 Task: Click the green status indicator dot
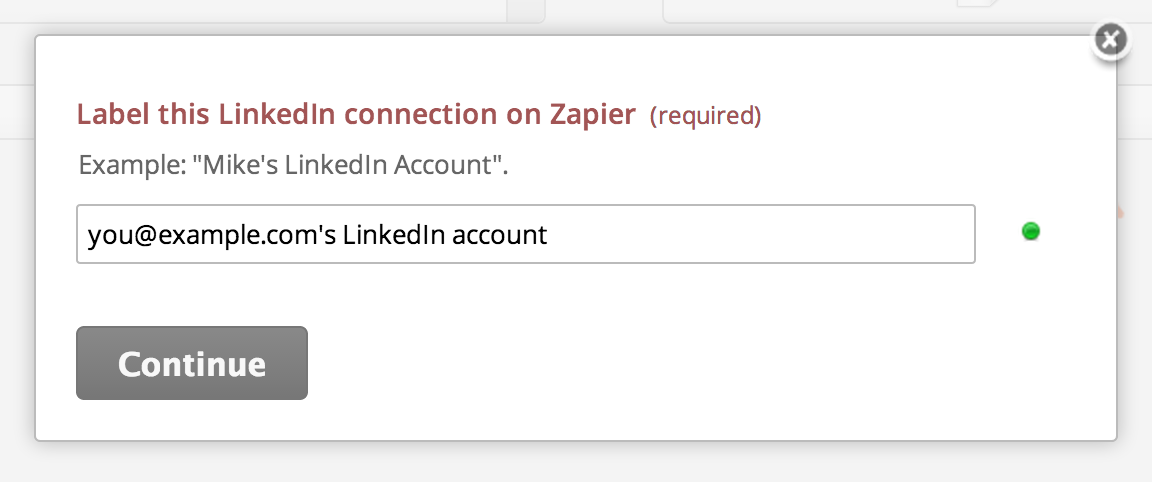coord(1031,232)
